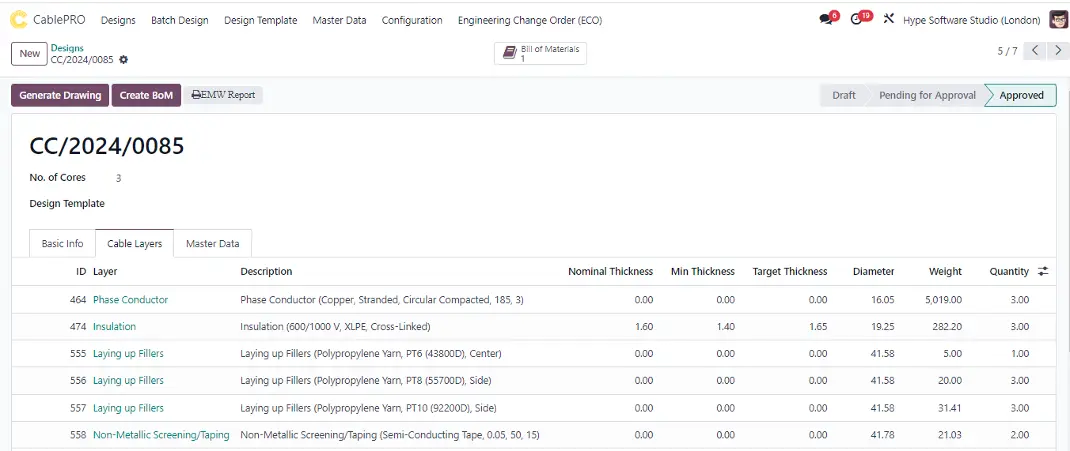Click the record pager 5 / 7
Screen dimensions: 1070x451
pos(1007,51)
